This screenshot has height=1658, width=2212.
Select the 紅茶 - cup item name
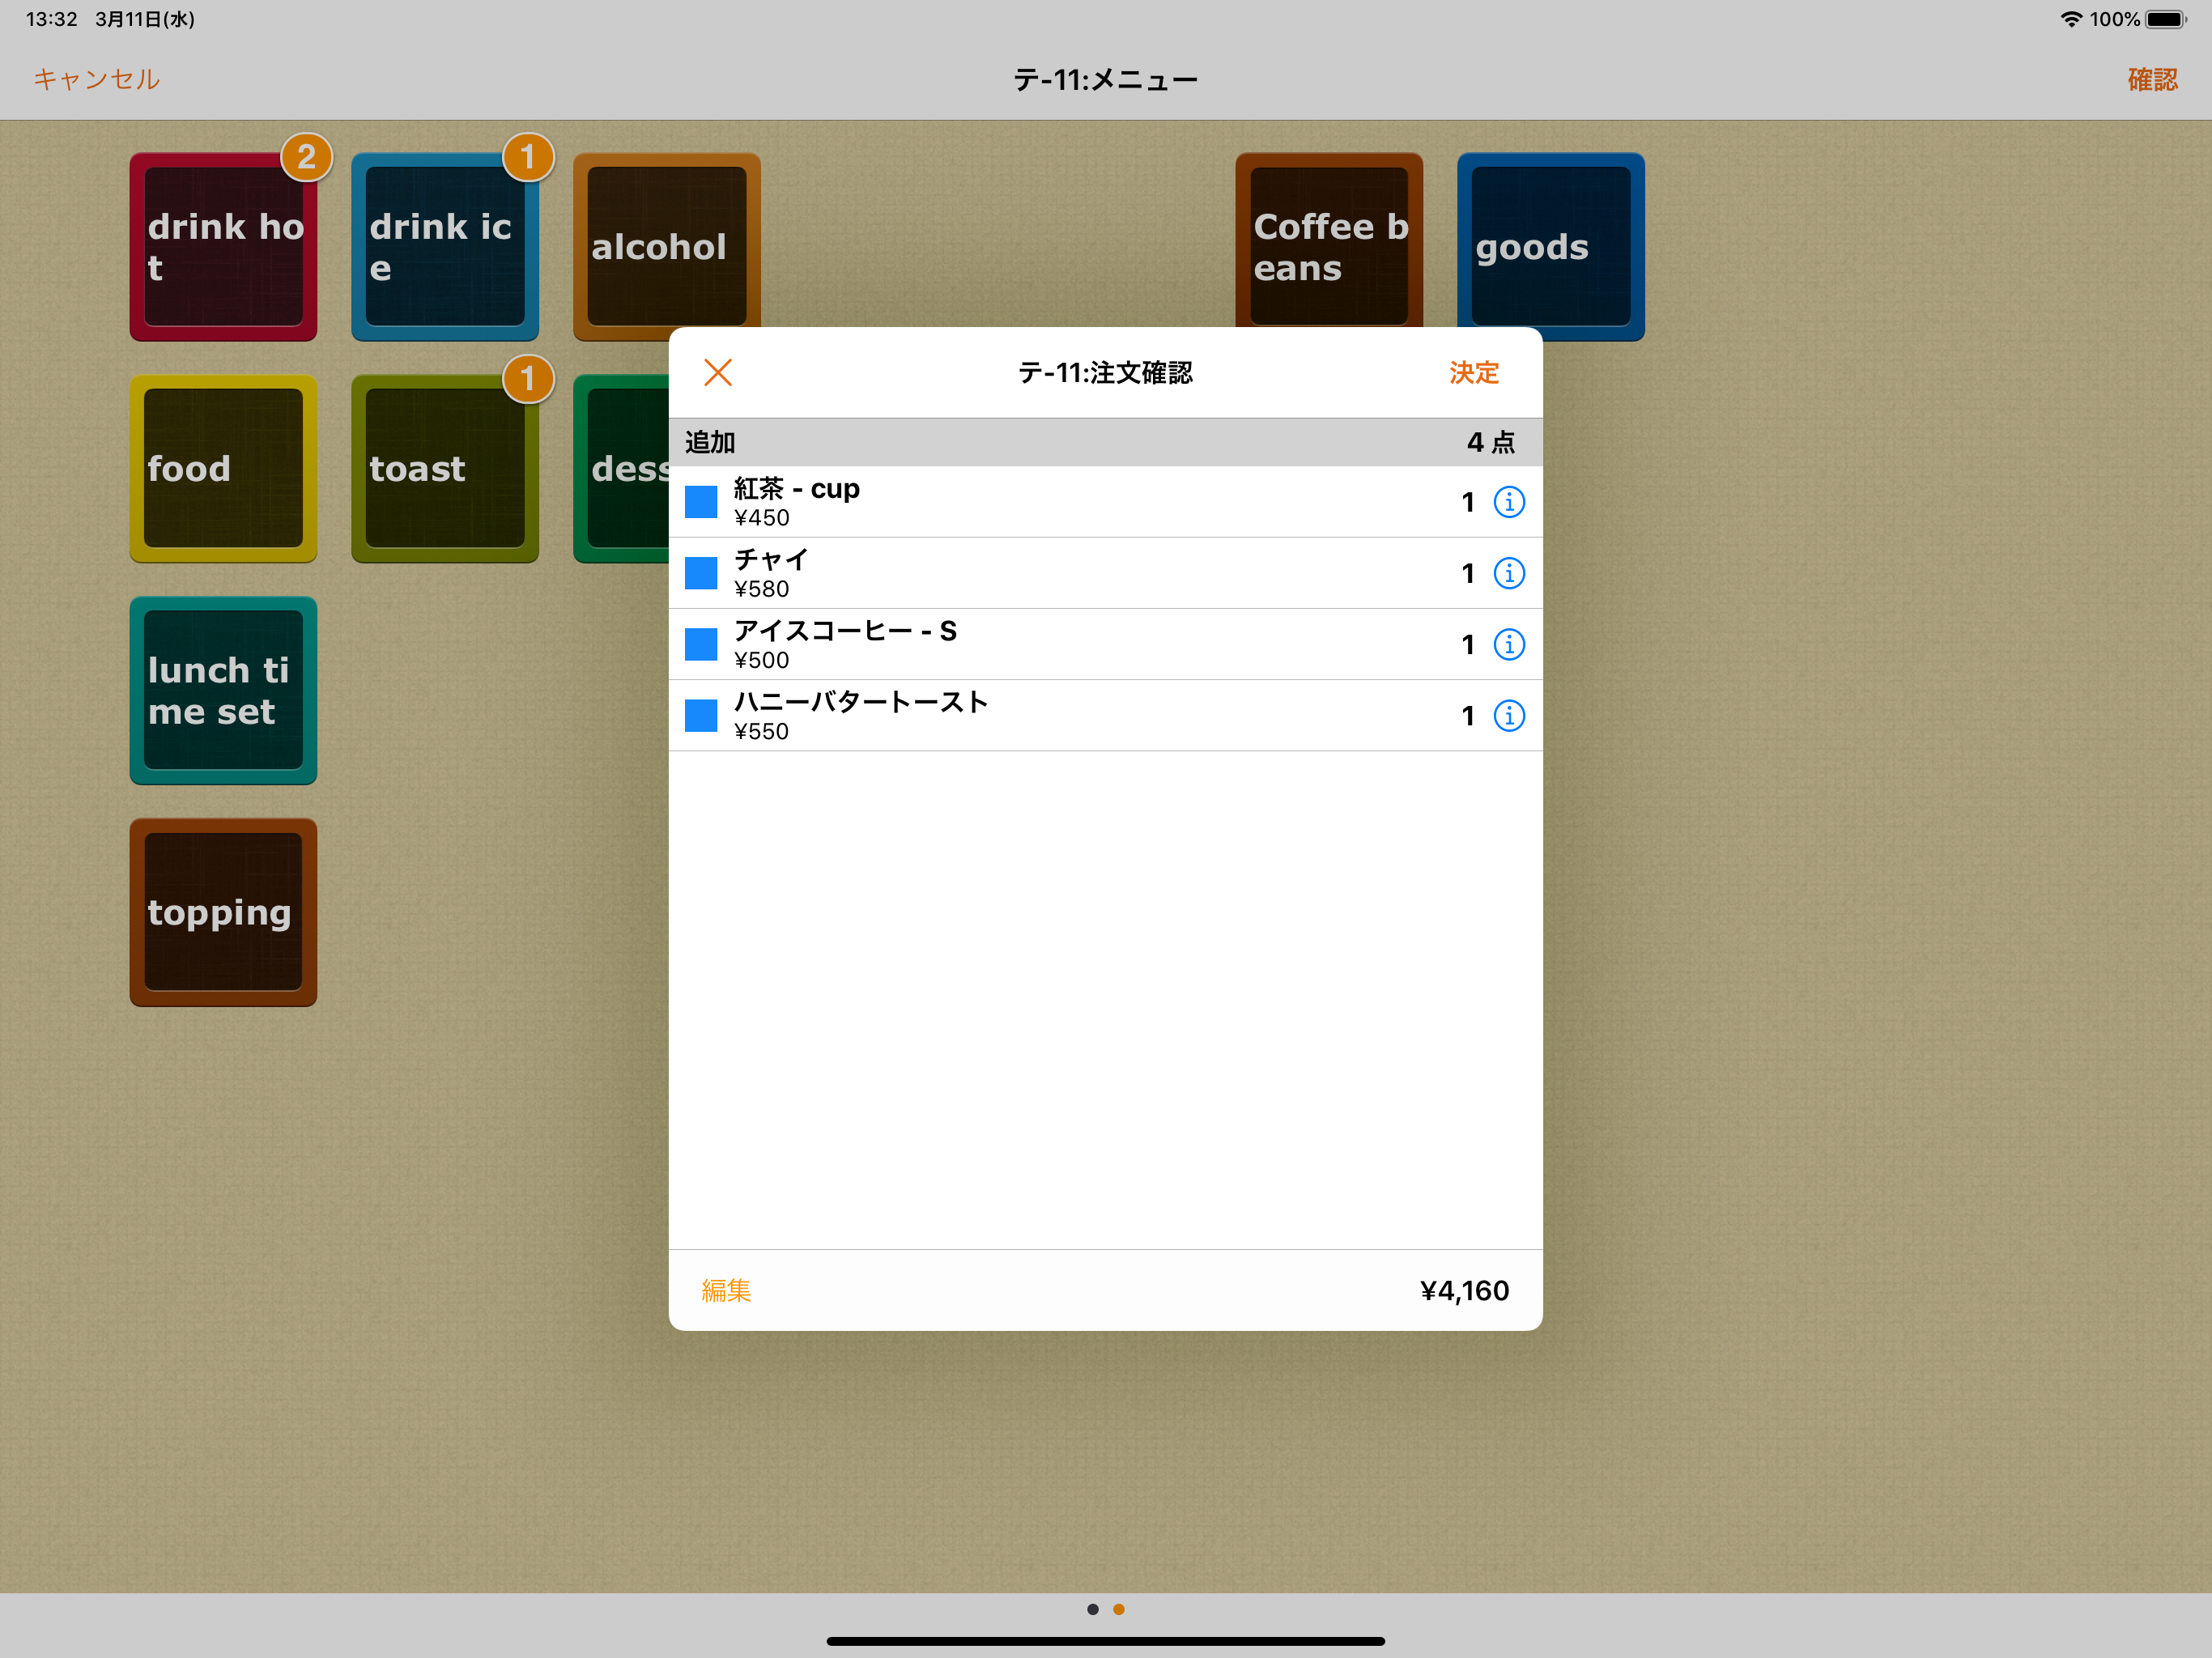click(x=797, y=489)
